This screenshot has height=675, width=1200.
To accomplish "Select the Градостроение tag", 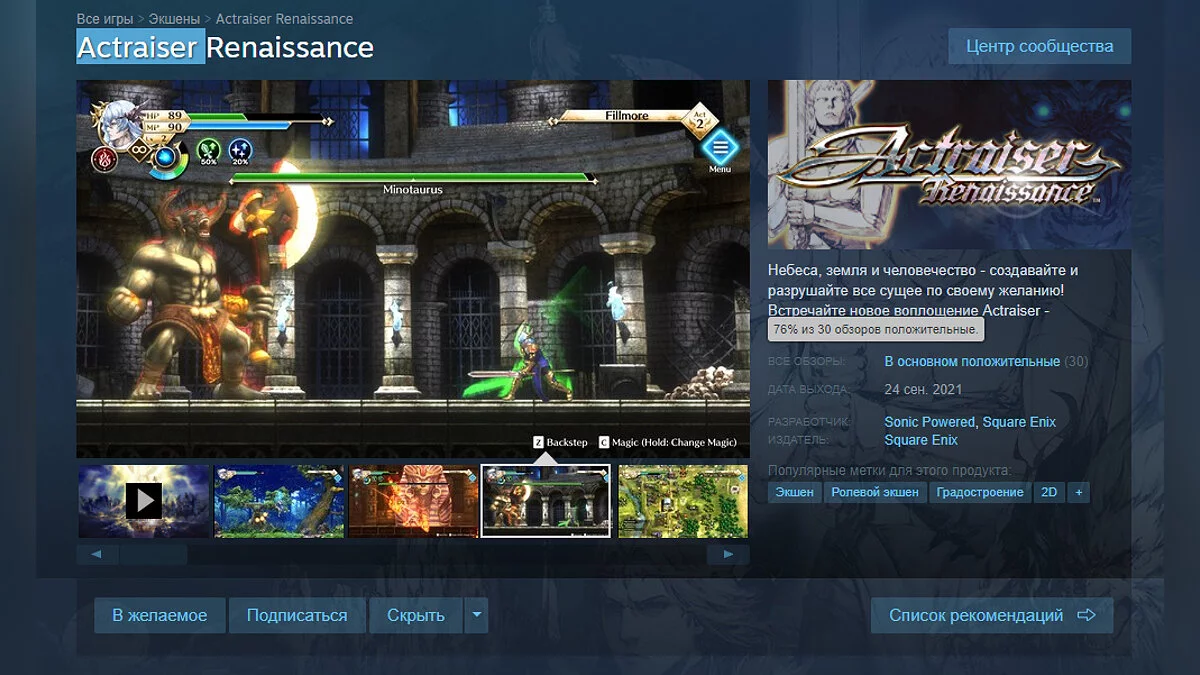I will [x=980, y=492].
